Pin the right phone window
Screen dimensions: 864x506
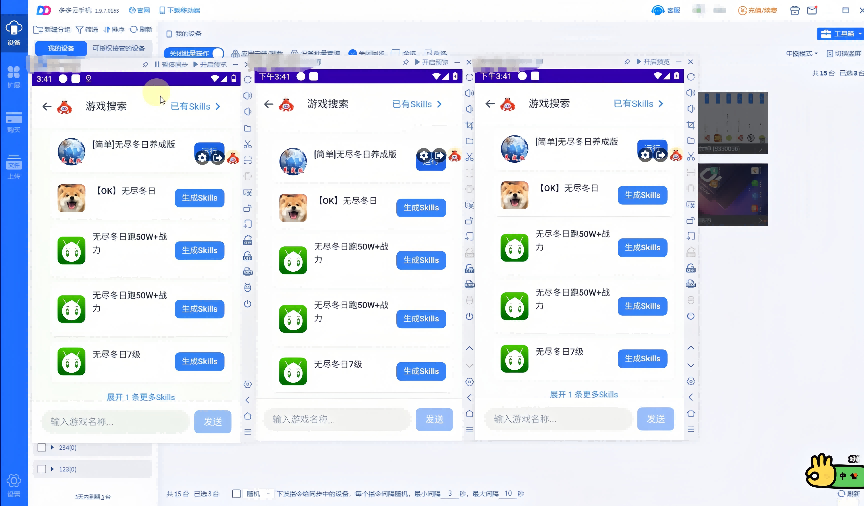(x=627, y=62)
